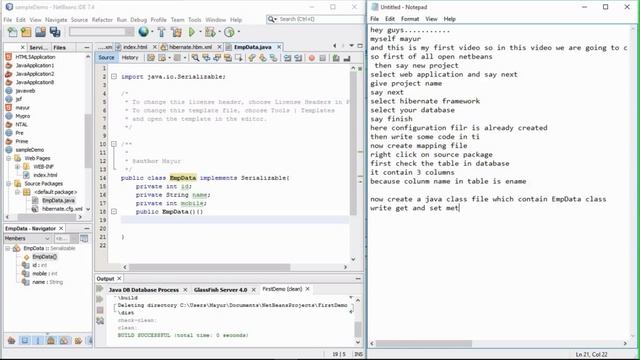Click the Stop Macro Recording square icon
The width and height of the screenshot is (640, 360).
pyautogui.click(x=322, y=58)
